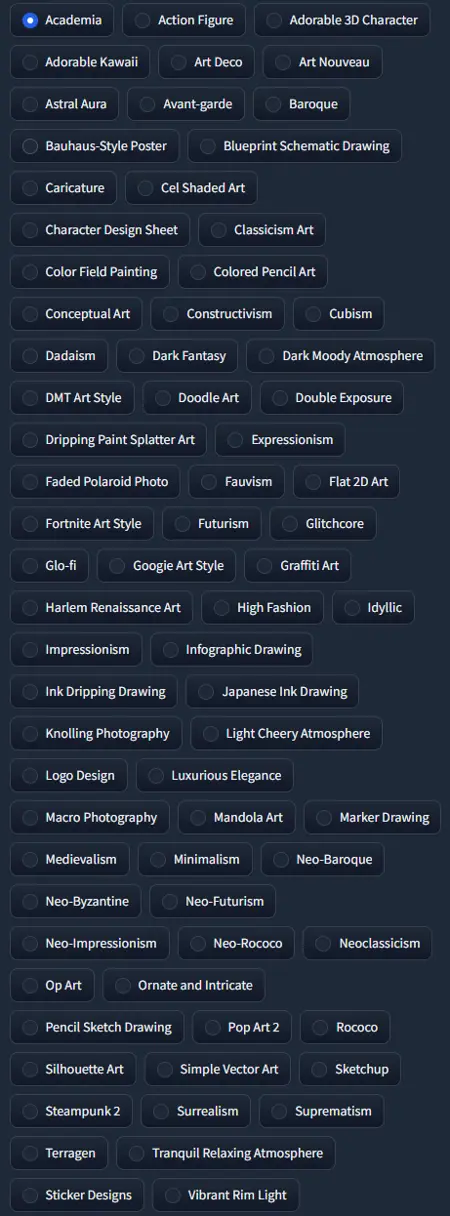This screenshot has width=450, height=1216.
Task: Pick the Baroque style option
Action: point(301,104)
